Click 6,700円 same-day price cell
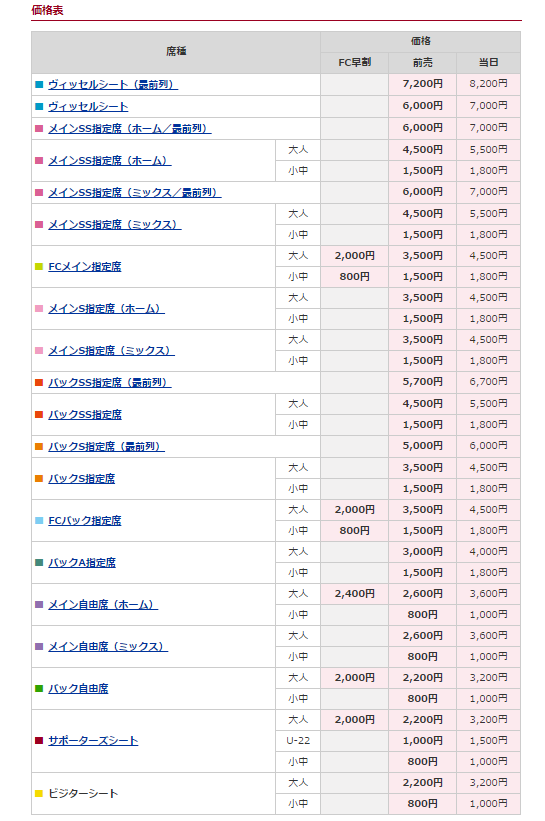 [488, 382]
